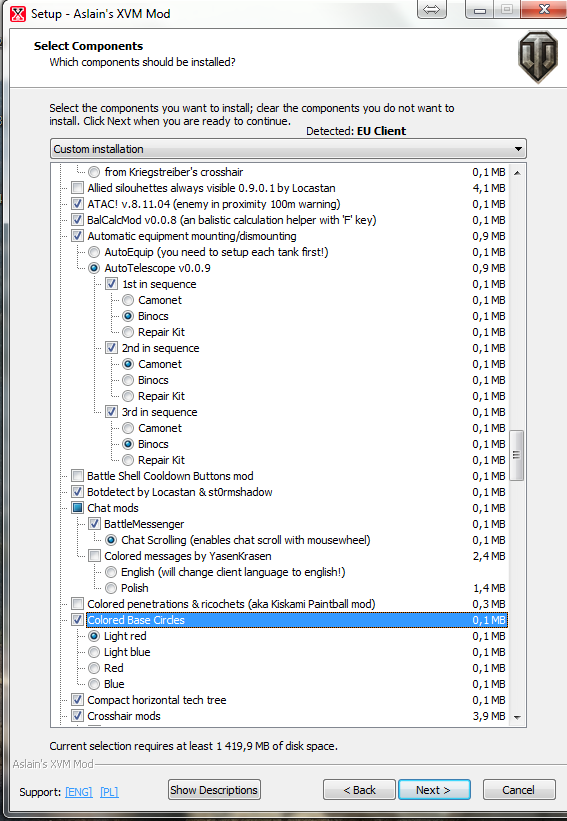Click the component list scrollbar thumb
The height and width of the screenshot is (821, 567).
517,455
